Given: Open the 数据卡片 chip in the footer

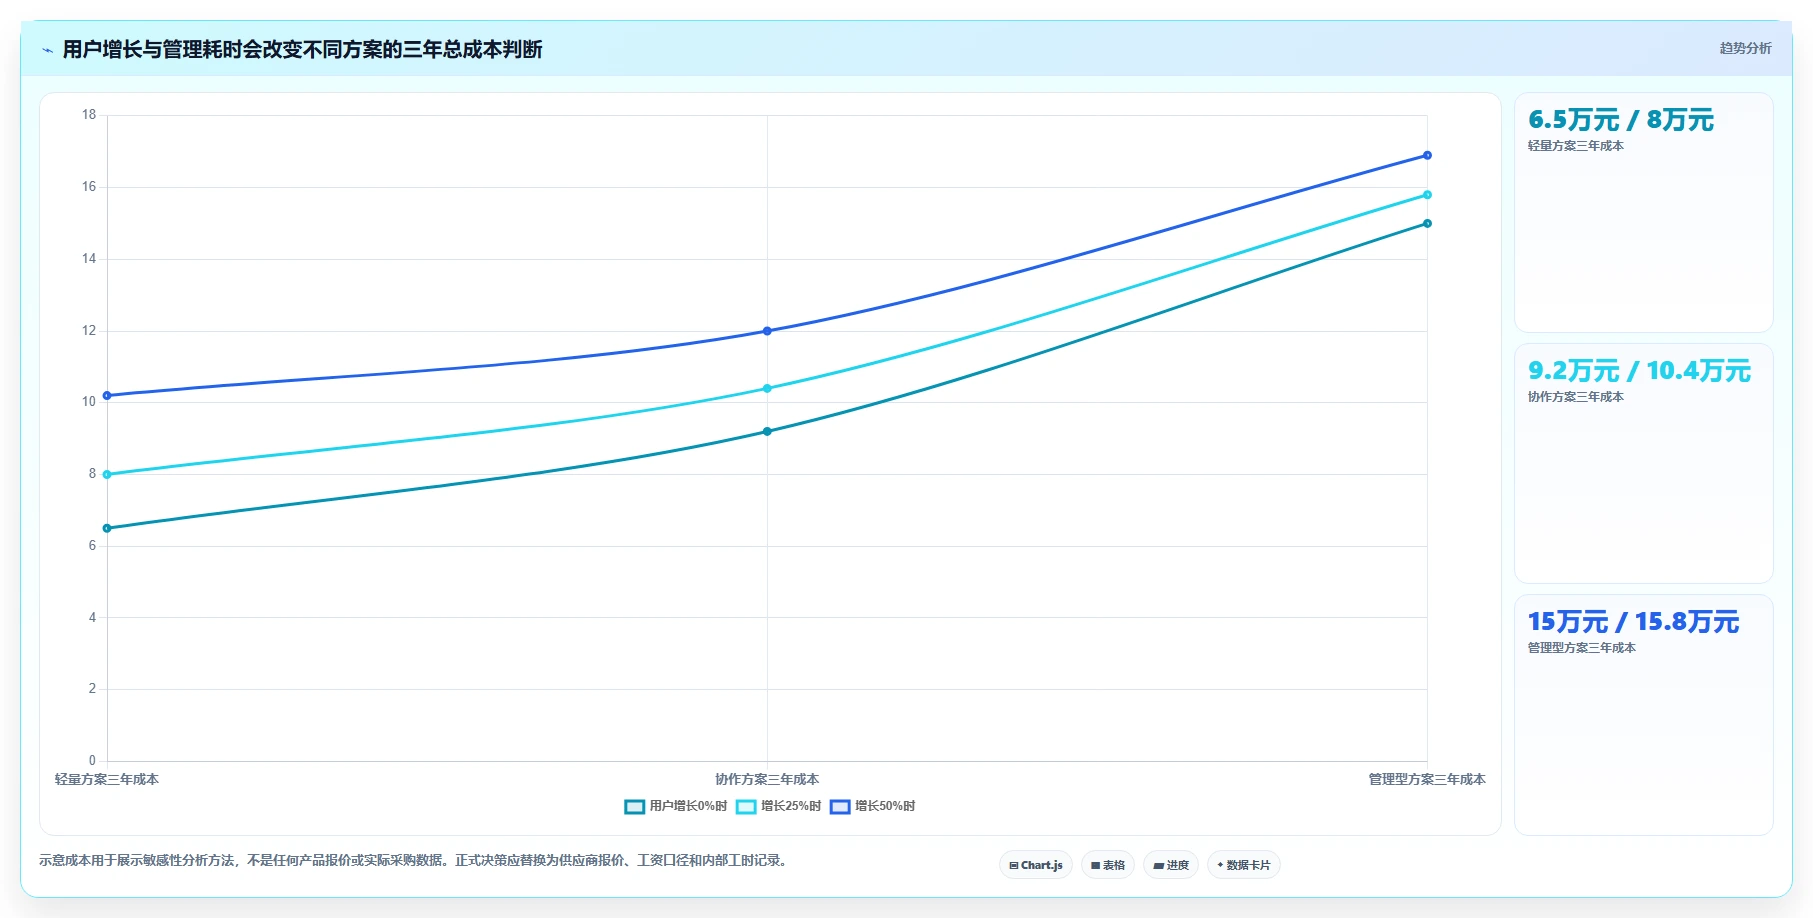Looking at the screenshot, I should [x=1244, y=865].
